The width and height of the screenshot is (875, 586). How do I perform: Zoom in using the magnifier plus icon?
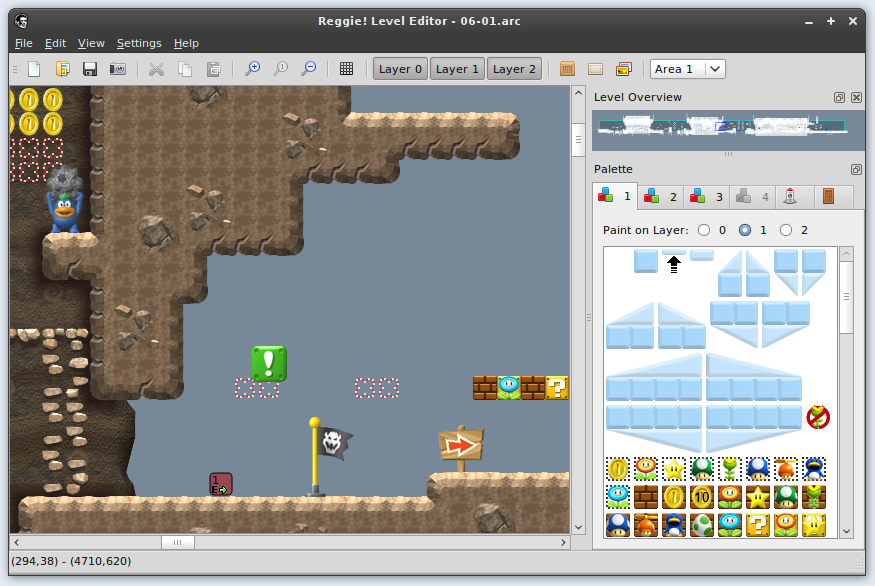click(x=253, y=69)
